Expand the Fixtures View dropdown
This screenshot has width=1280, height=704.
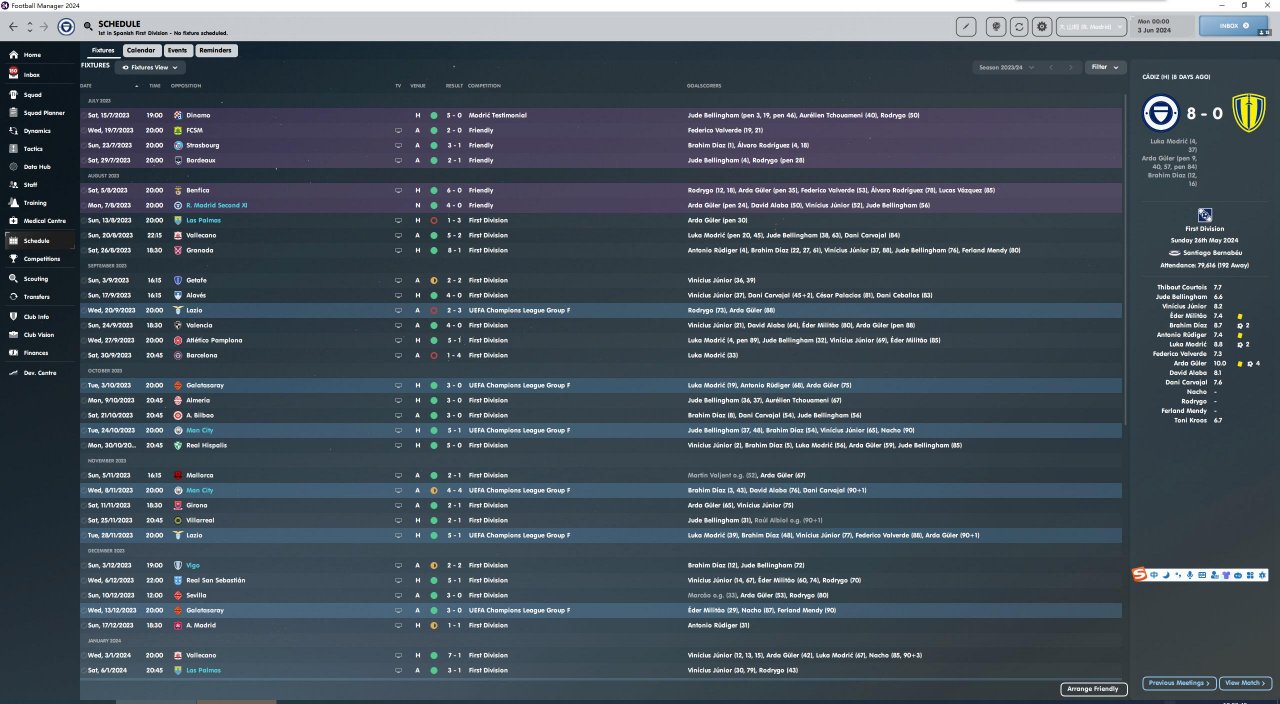150,67
